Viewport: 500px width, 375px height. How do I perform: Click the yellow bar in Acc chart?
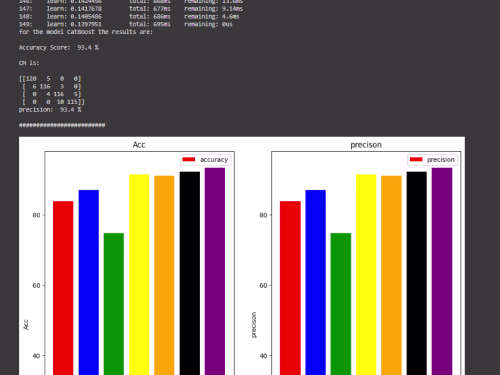pos(139,275)
